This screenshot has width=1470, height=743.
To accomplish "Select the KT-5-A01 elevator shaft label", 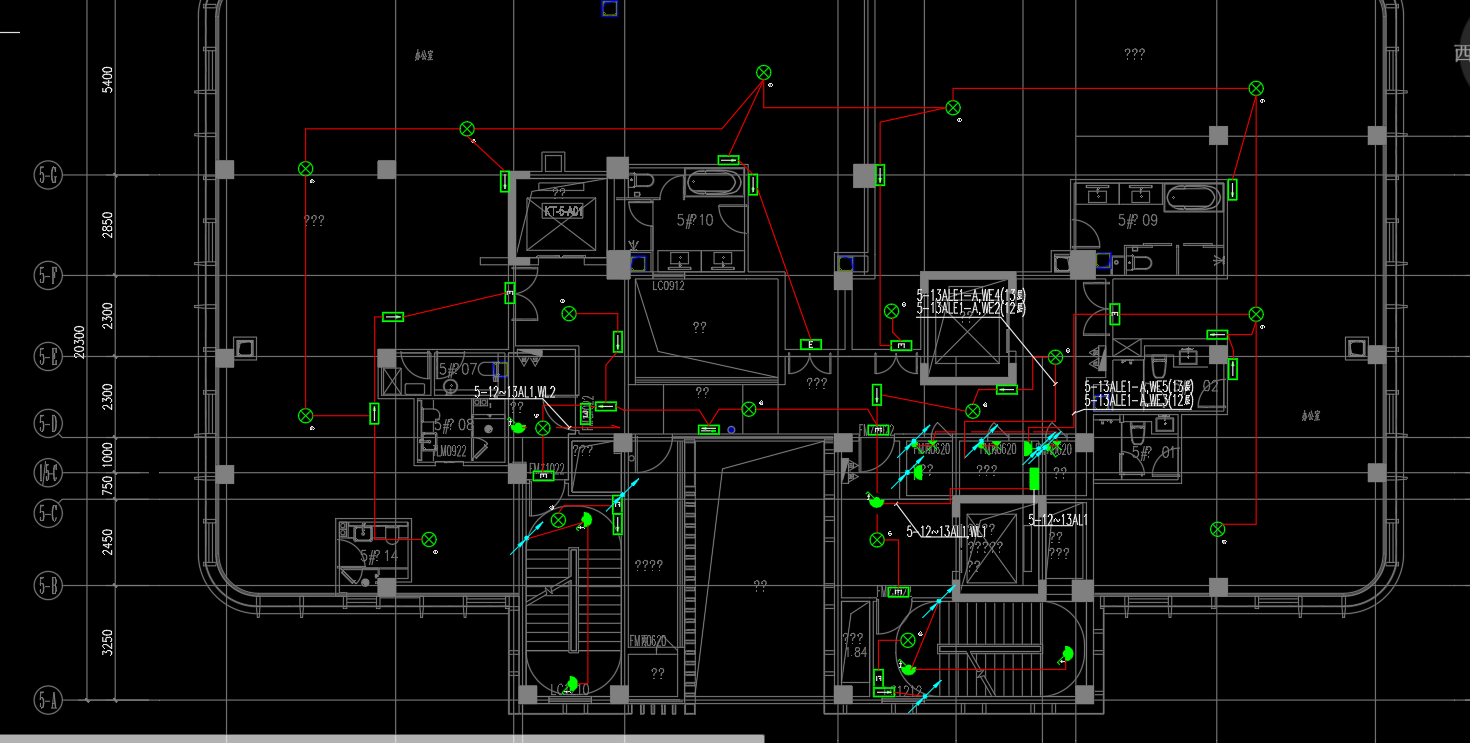I will pos(563,212).
